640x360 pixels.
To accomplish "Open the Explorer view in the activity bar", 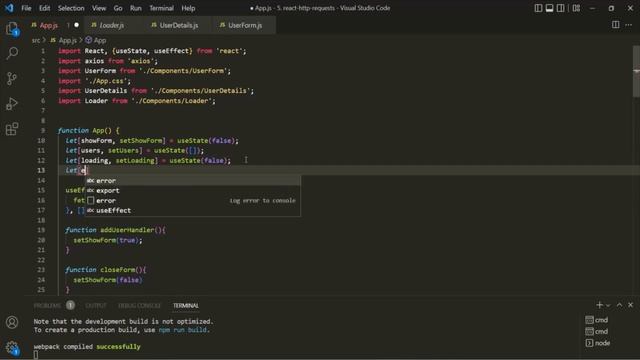I will pyautogui.click(x=12, y=29).
